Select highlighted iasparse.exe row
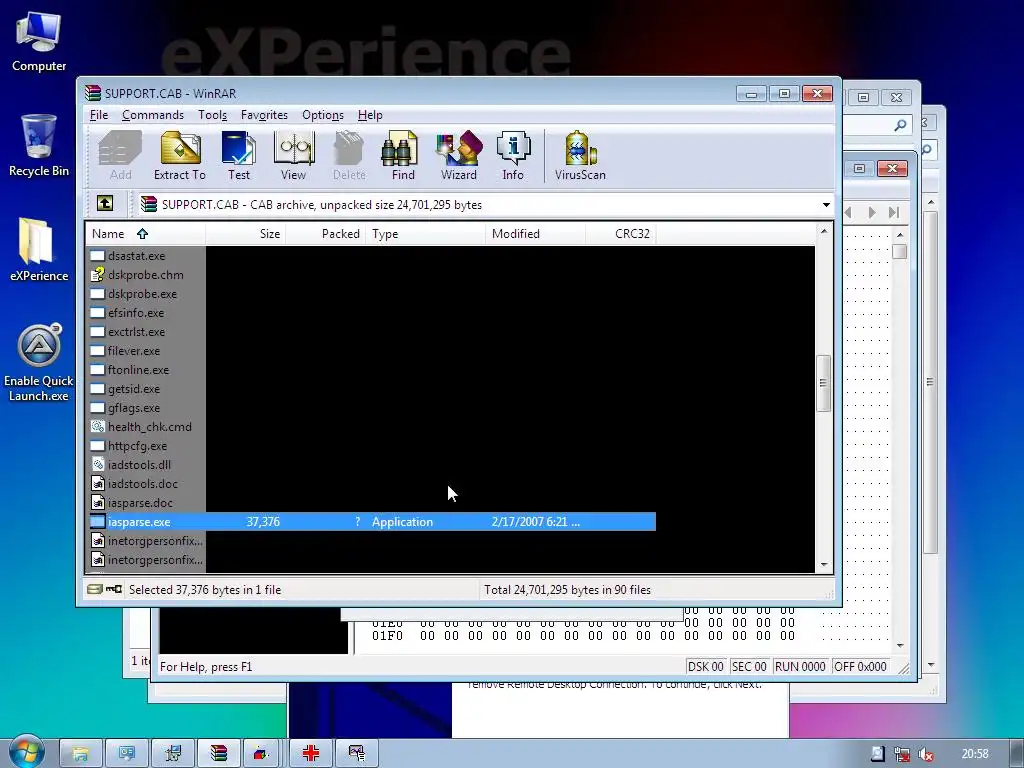 pyautogui.click(x=372, y=522)
